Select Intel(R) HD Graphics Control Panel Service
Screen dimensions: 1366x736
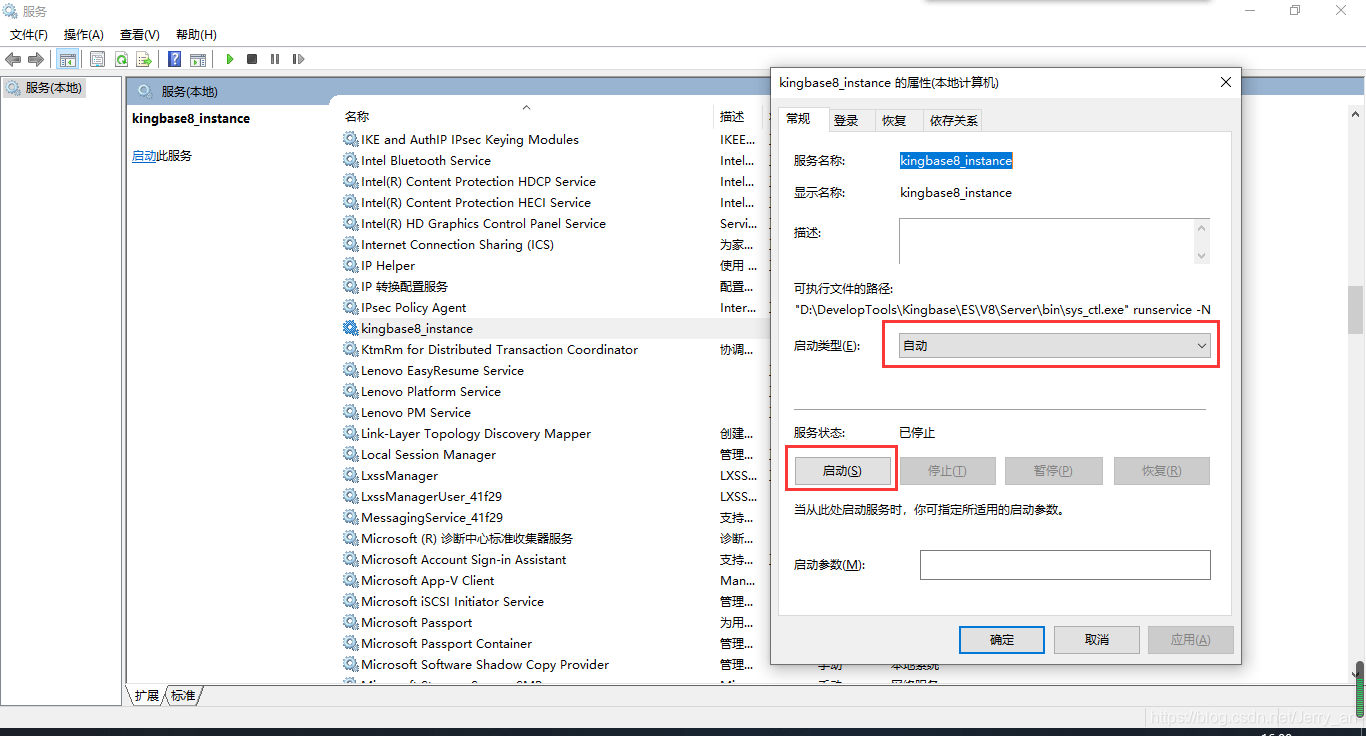click(483, 223)
